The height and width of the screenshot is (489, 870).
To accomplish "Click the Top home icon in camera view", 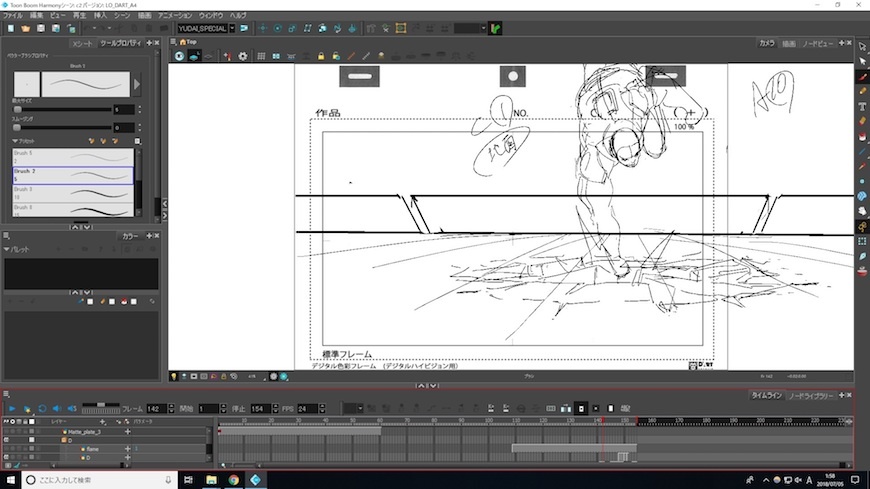I will (x=183, y=42).
